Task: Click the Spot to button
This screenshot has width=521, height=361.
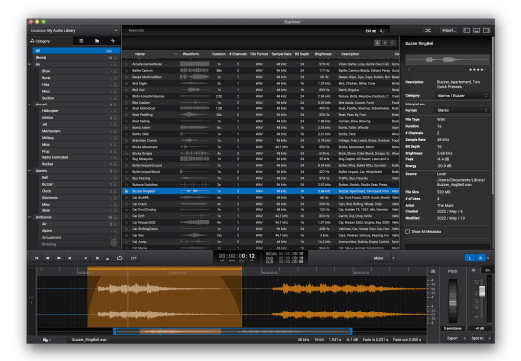Action: (477, 338)
